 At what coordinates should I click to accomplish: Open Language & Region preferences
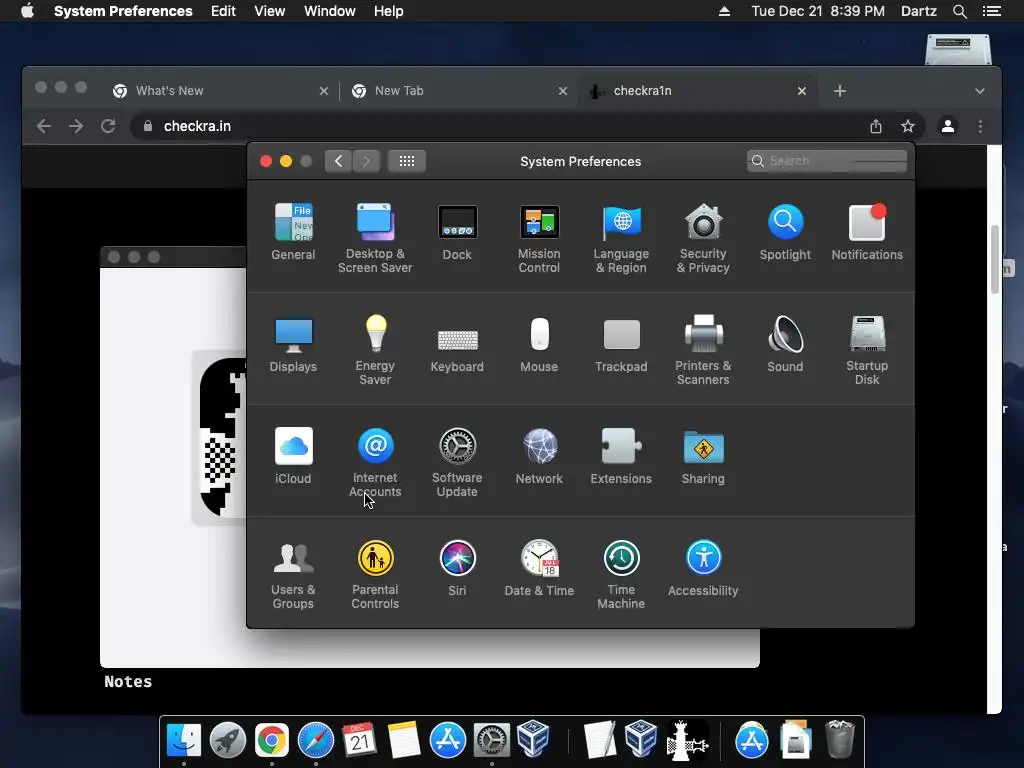point(621,238)
